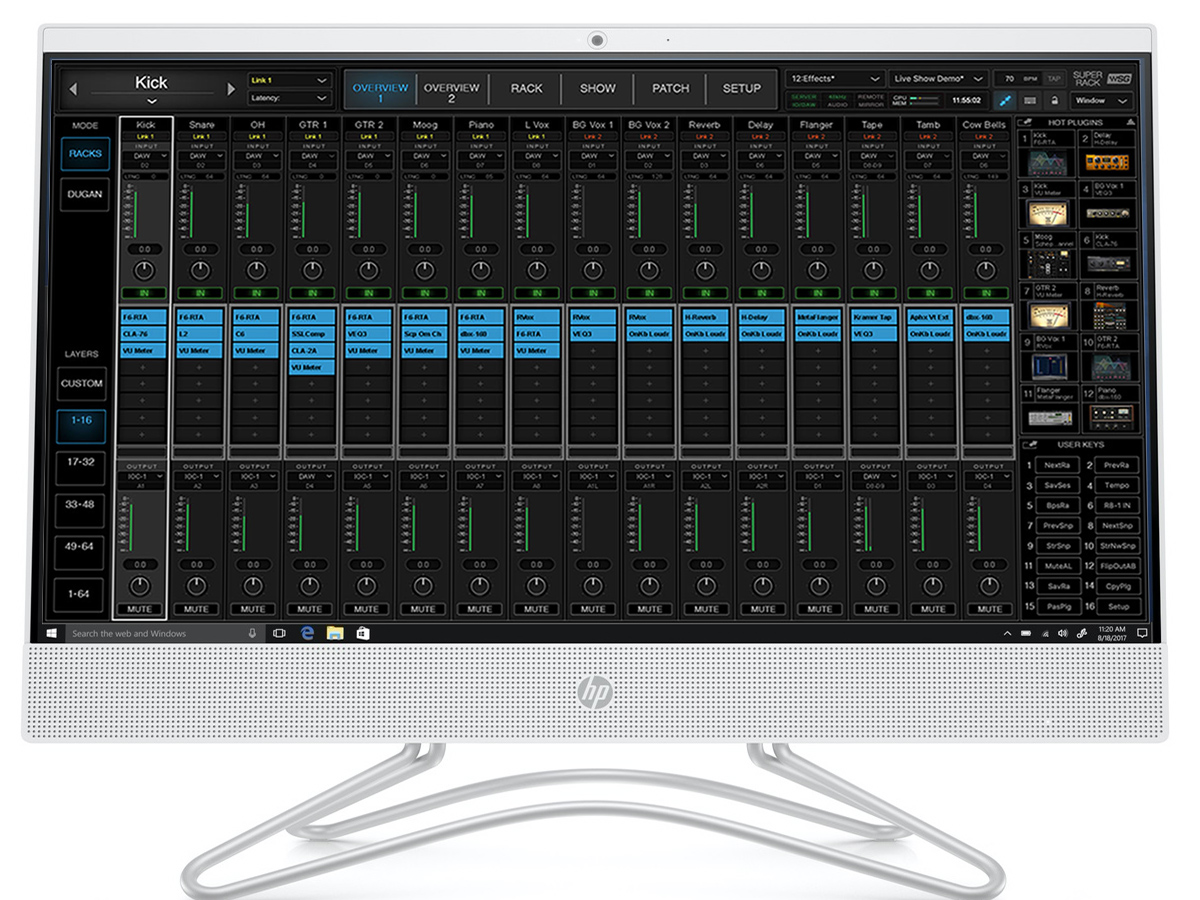Mute the Cow Bells channel
This screenshot has height=900, width=1200.
coord(988,608)
